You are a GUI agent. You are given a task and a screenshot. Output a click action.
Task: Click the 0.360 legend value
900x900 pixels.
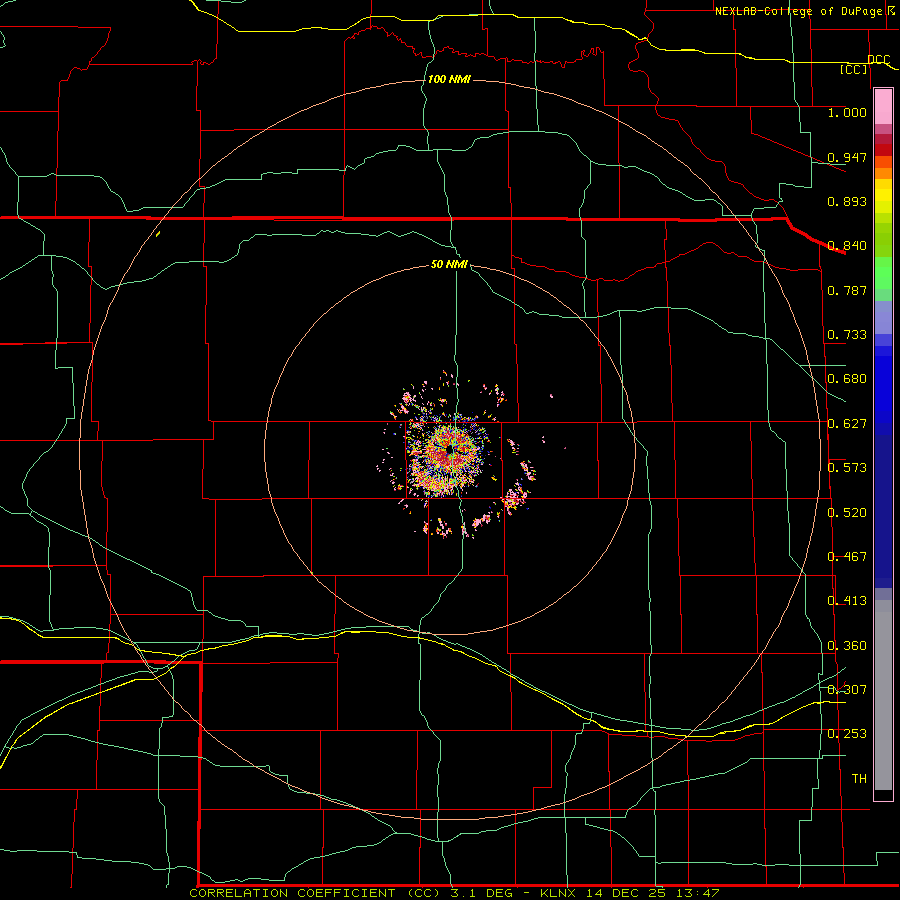coord(847,646)
